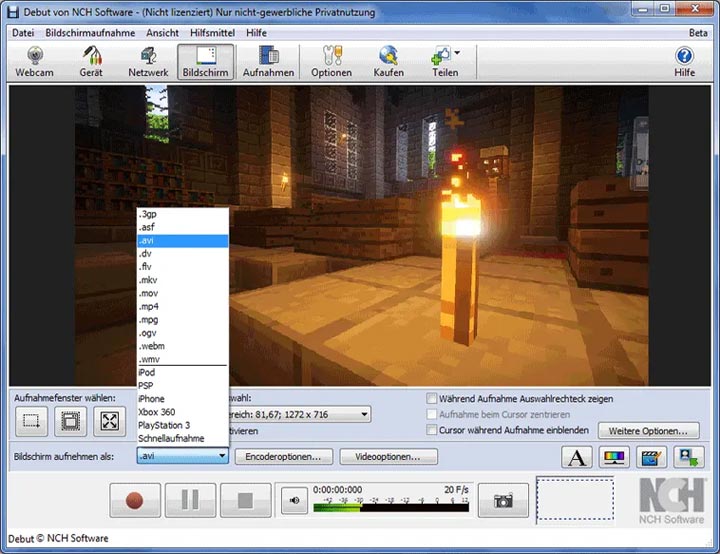
Task: Choose rectangular selection capture region
Action: [x=31, y=421]
